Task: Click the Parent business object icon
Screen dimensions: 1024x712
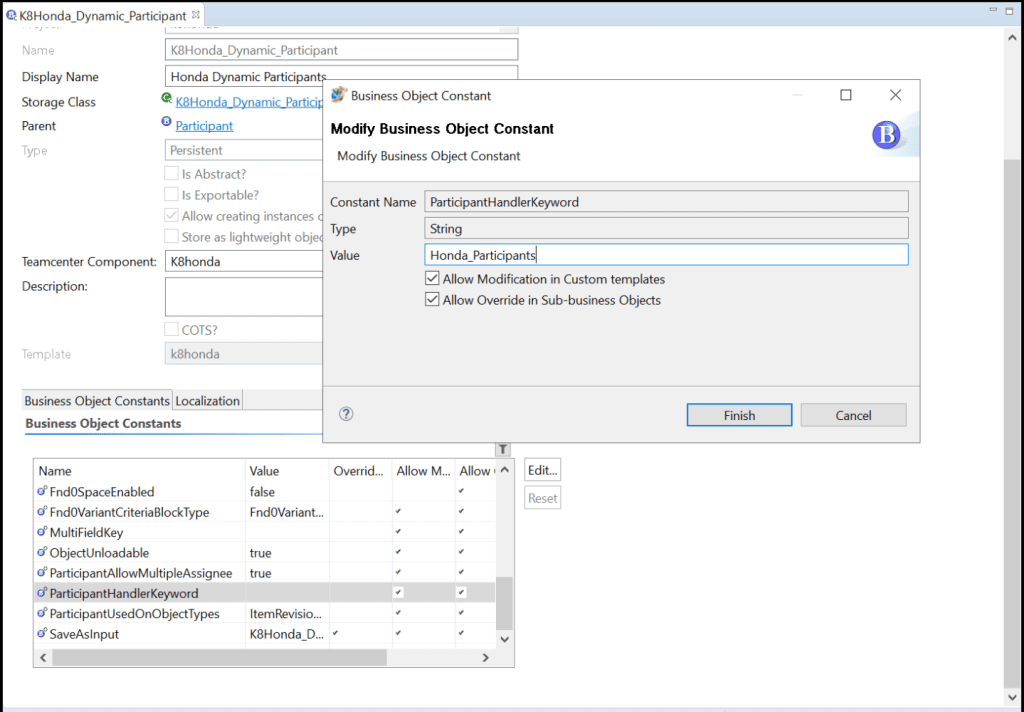Action: point(166,123)
